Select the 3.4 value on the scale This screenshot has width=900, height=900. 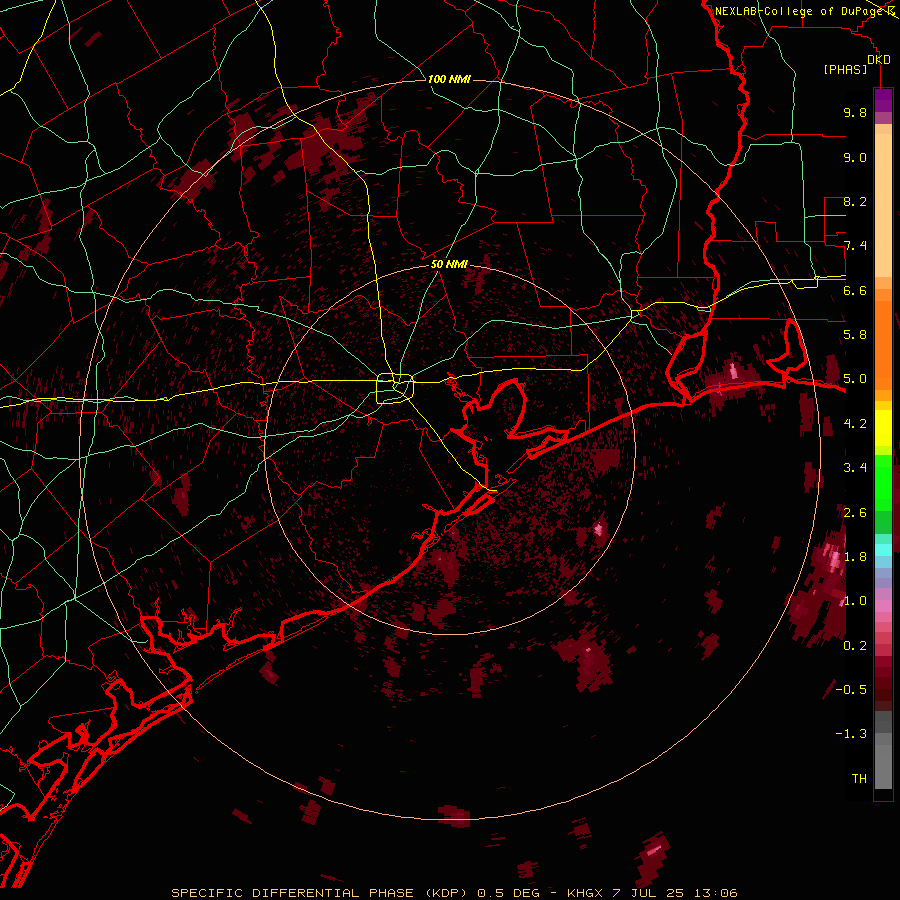[x=855, y=468]
